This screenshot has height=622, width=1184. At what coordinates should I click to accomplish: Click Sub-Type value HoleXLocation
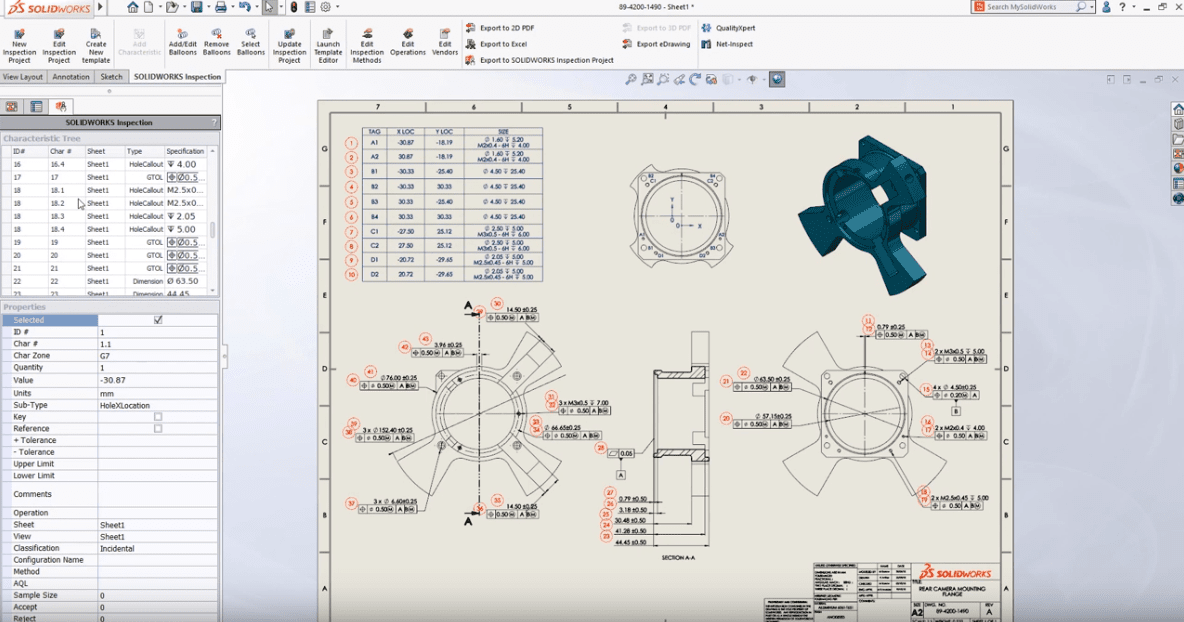click(157, 405)
